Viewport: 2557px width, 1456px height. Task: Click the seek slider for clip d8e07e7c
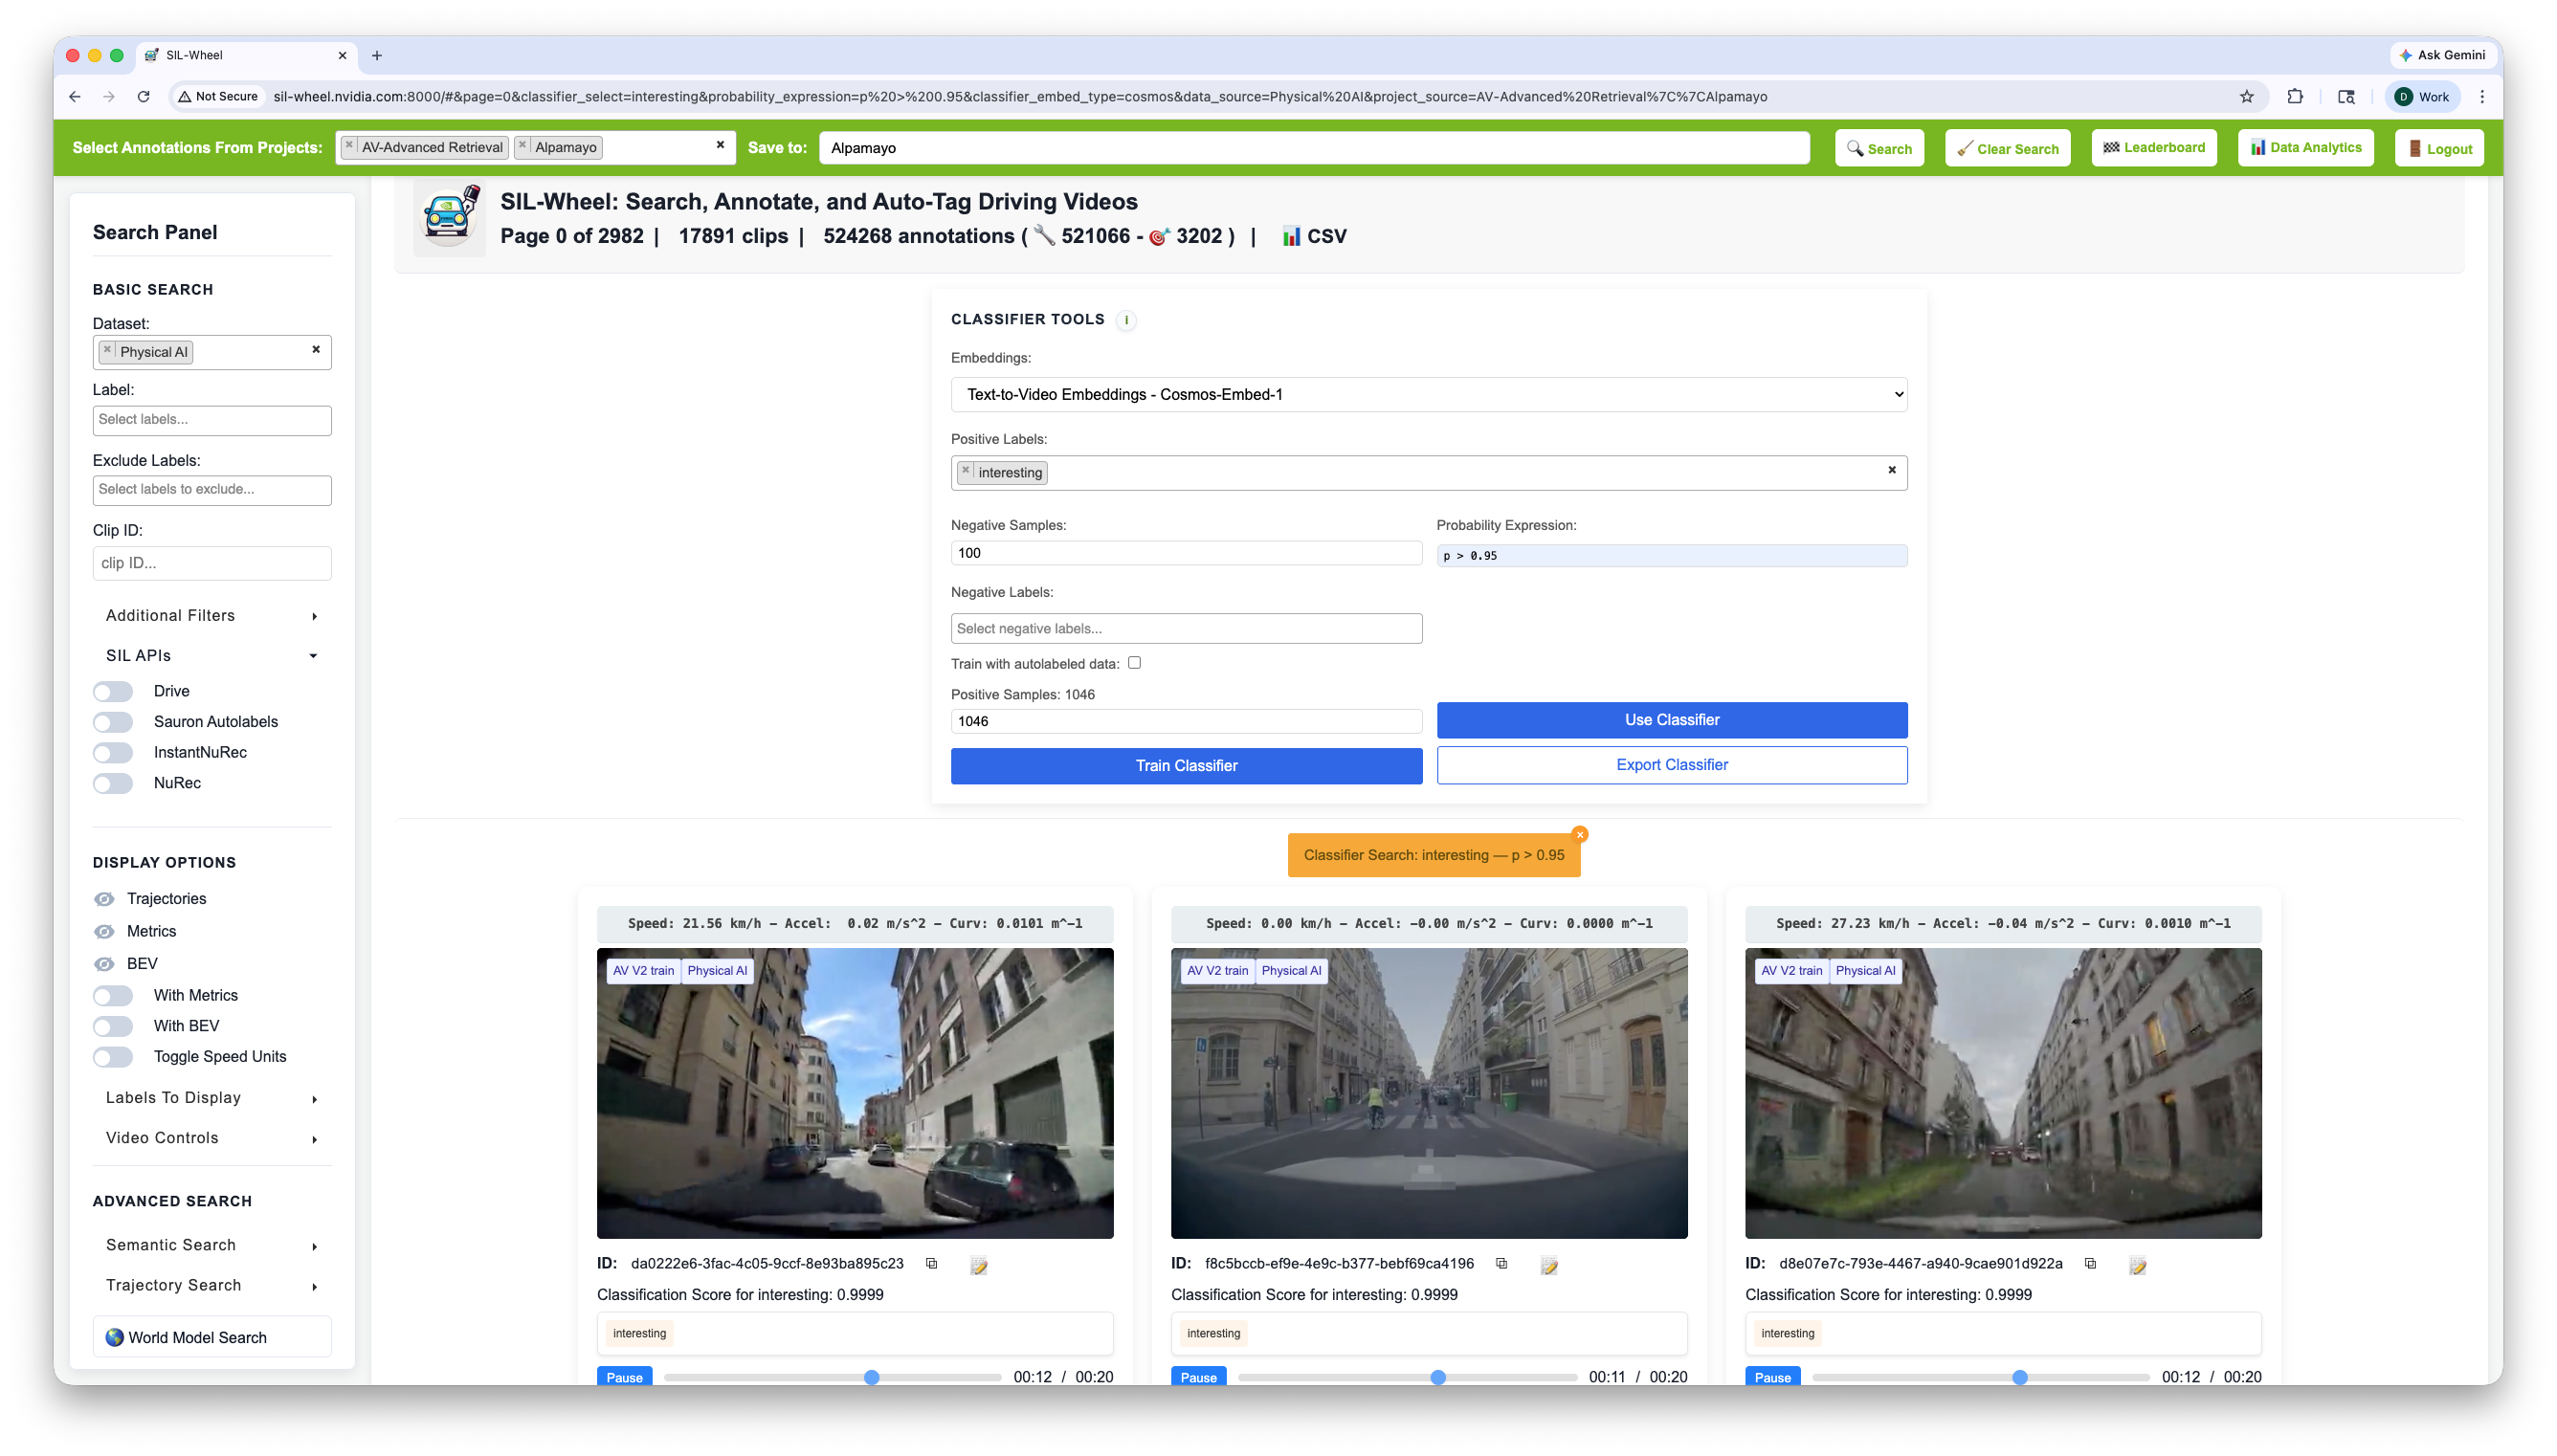tap(1980, 1377)
